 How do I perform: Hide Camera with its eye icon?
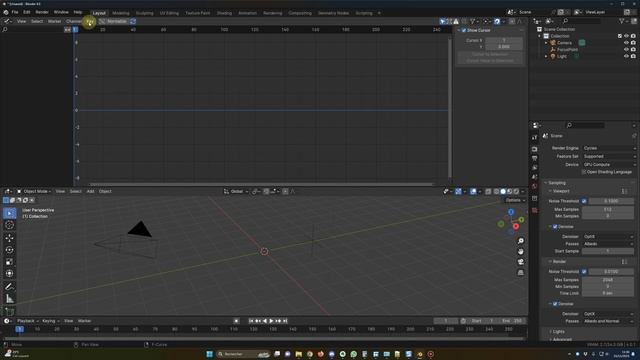click(626, 43)
